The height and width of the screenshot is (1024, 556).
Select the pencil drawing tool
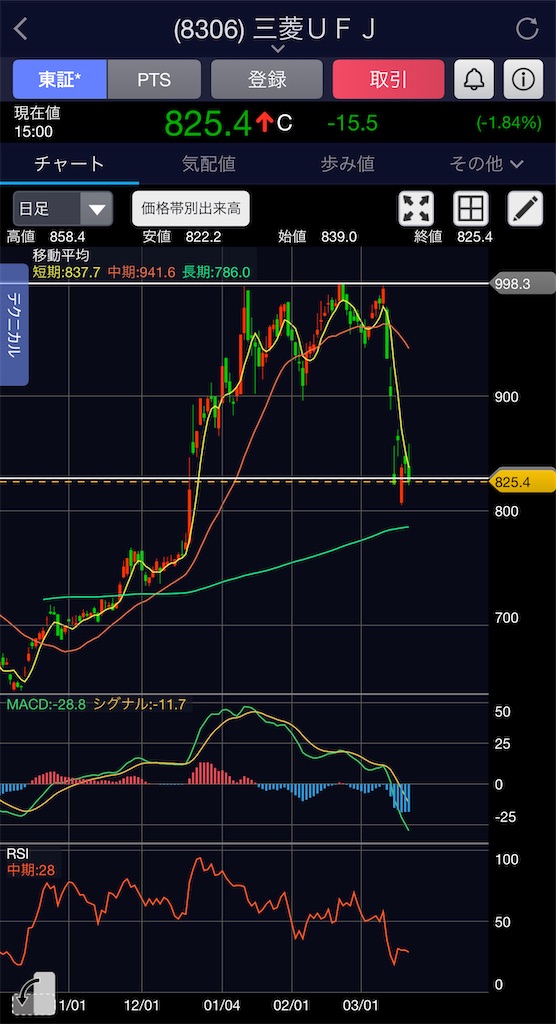pos(525,209)
